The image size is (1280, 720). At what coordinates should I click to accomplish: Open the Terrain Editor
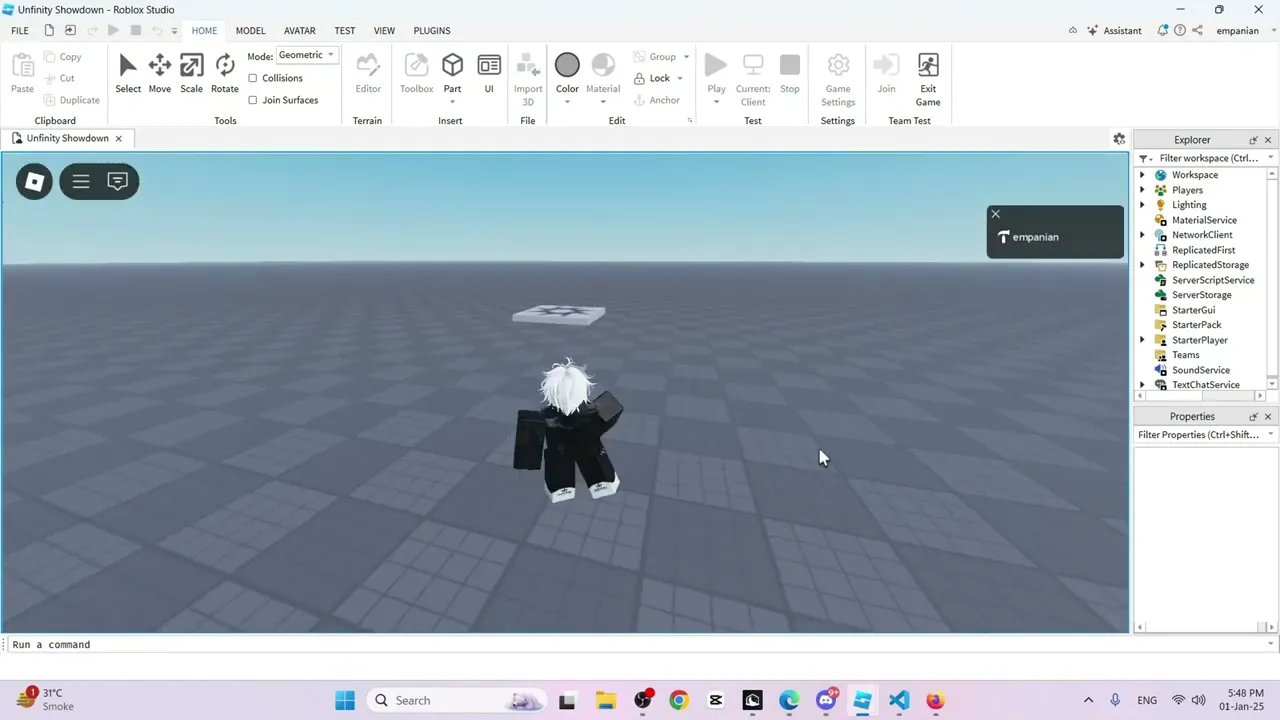(368, 74)
